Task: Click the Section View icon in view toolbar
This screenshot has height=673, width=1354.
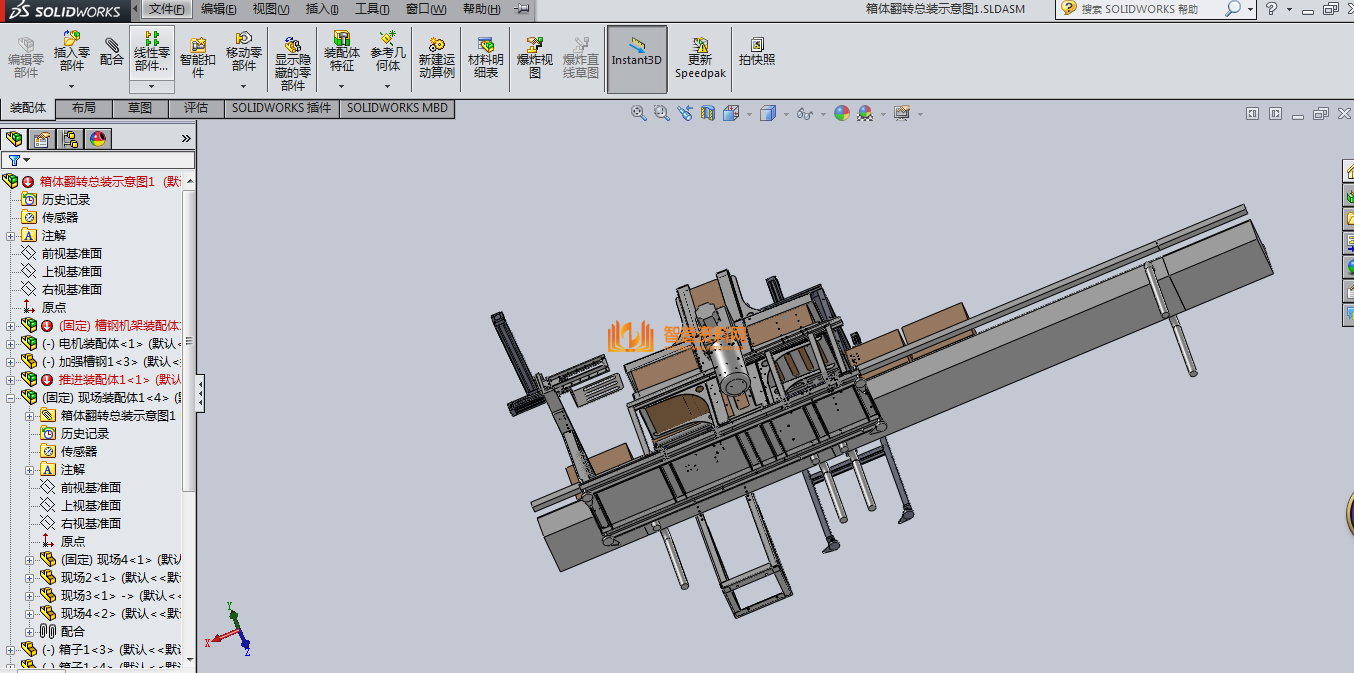Action: point(708,114)
